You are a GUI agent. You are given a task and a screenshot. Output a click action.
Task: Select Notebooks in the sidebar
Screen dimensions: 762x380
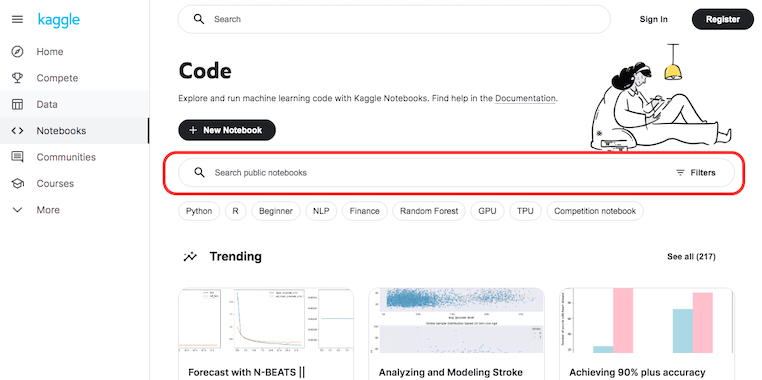click(74, 131)
